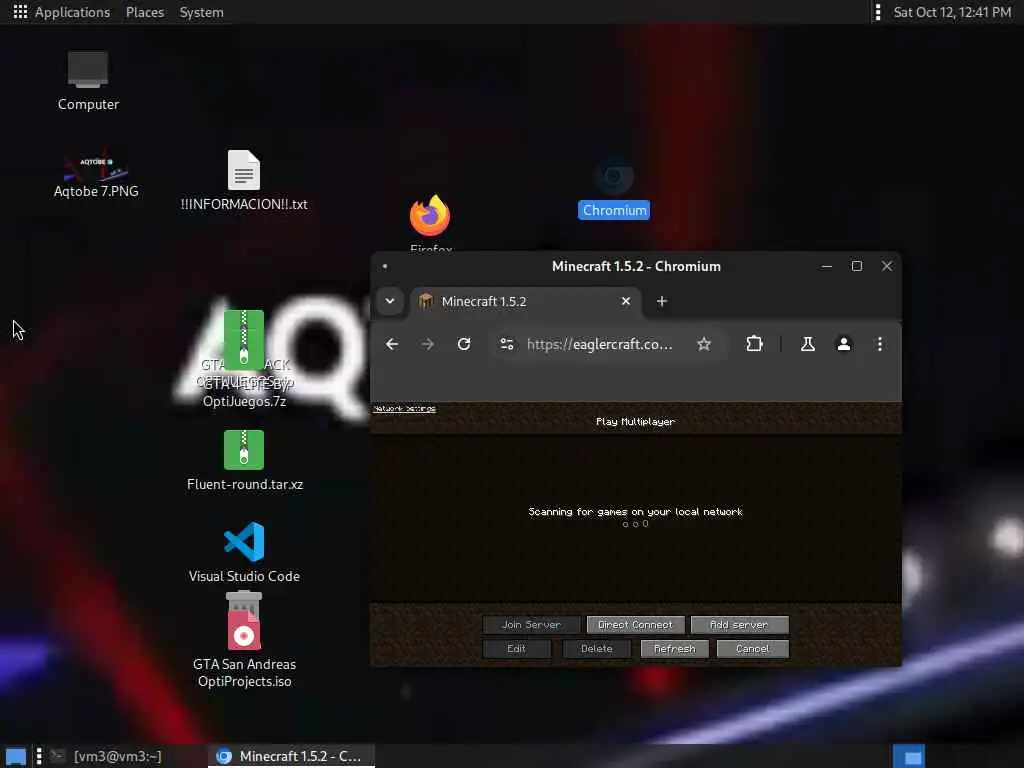Click the Add server button
This screenshot has height=768, width=1024.
click(x=739, y=625)
